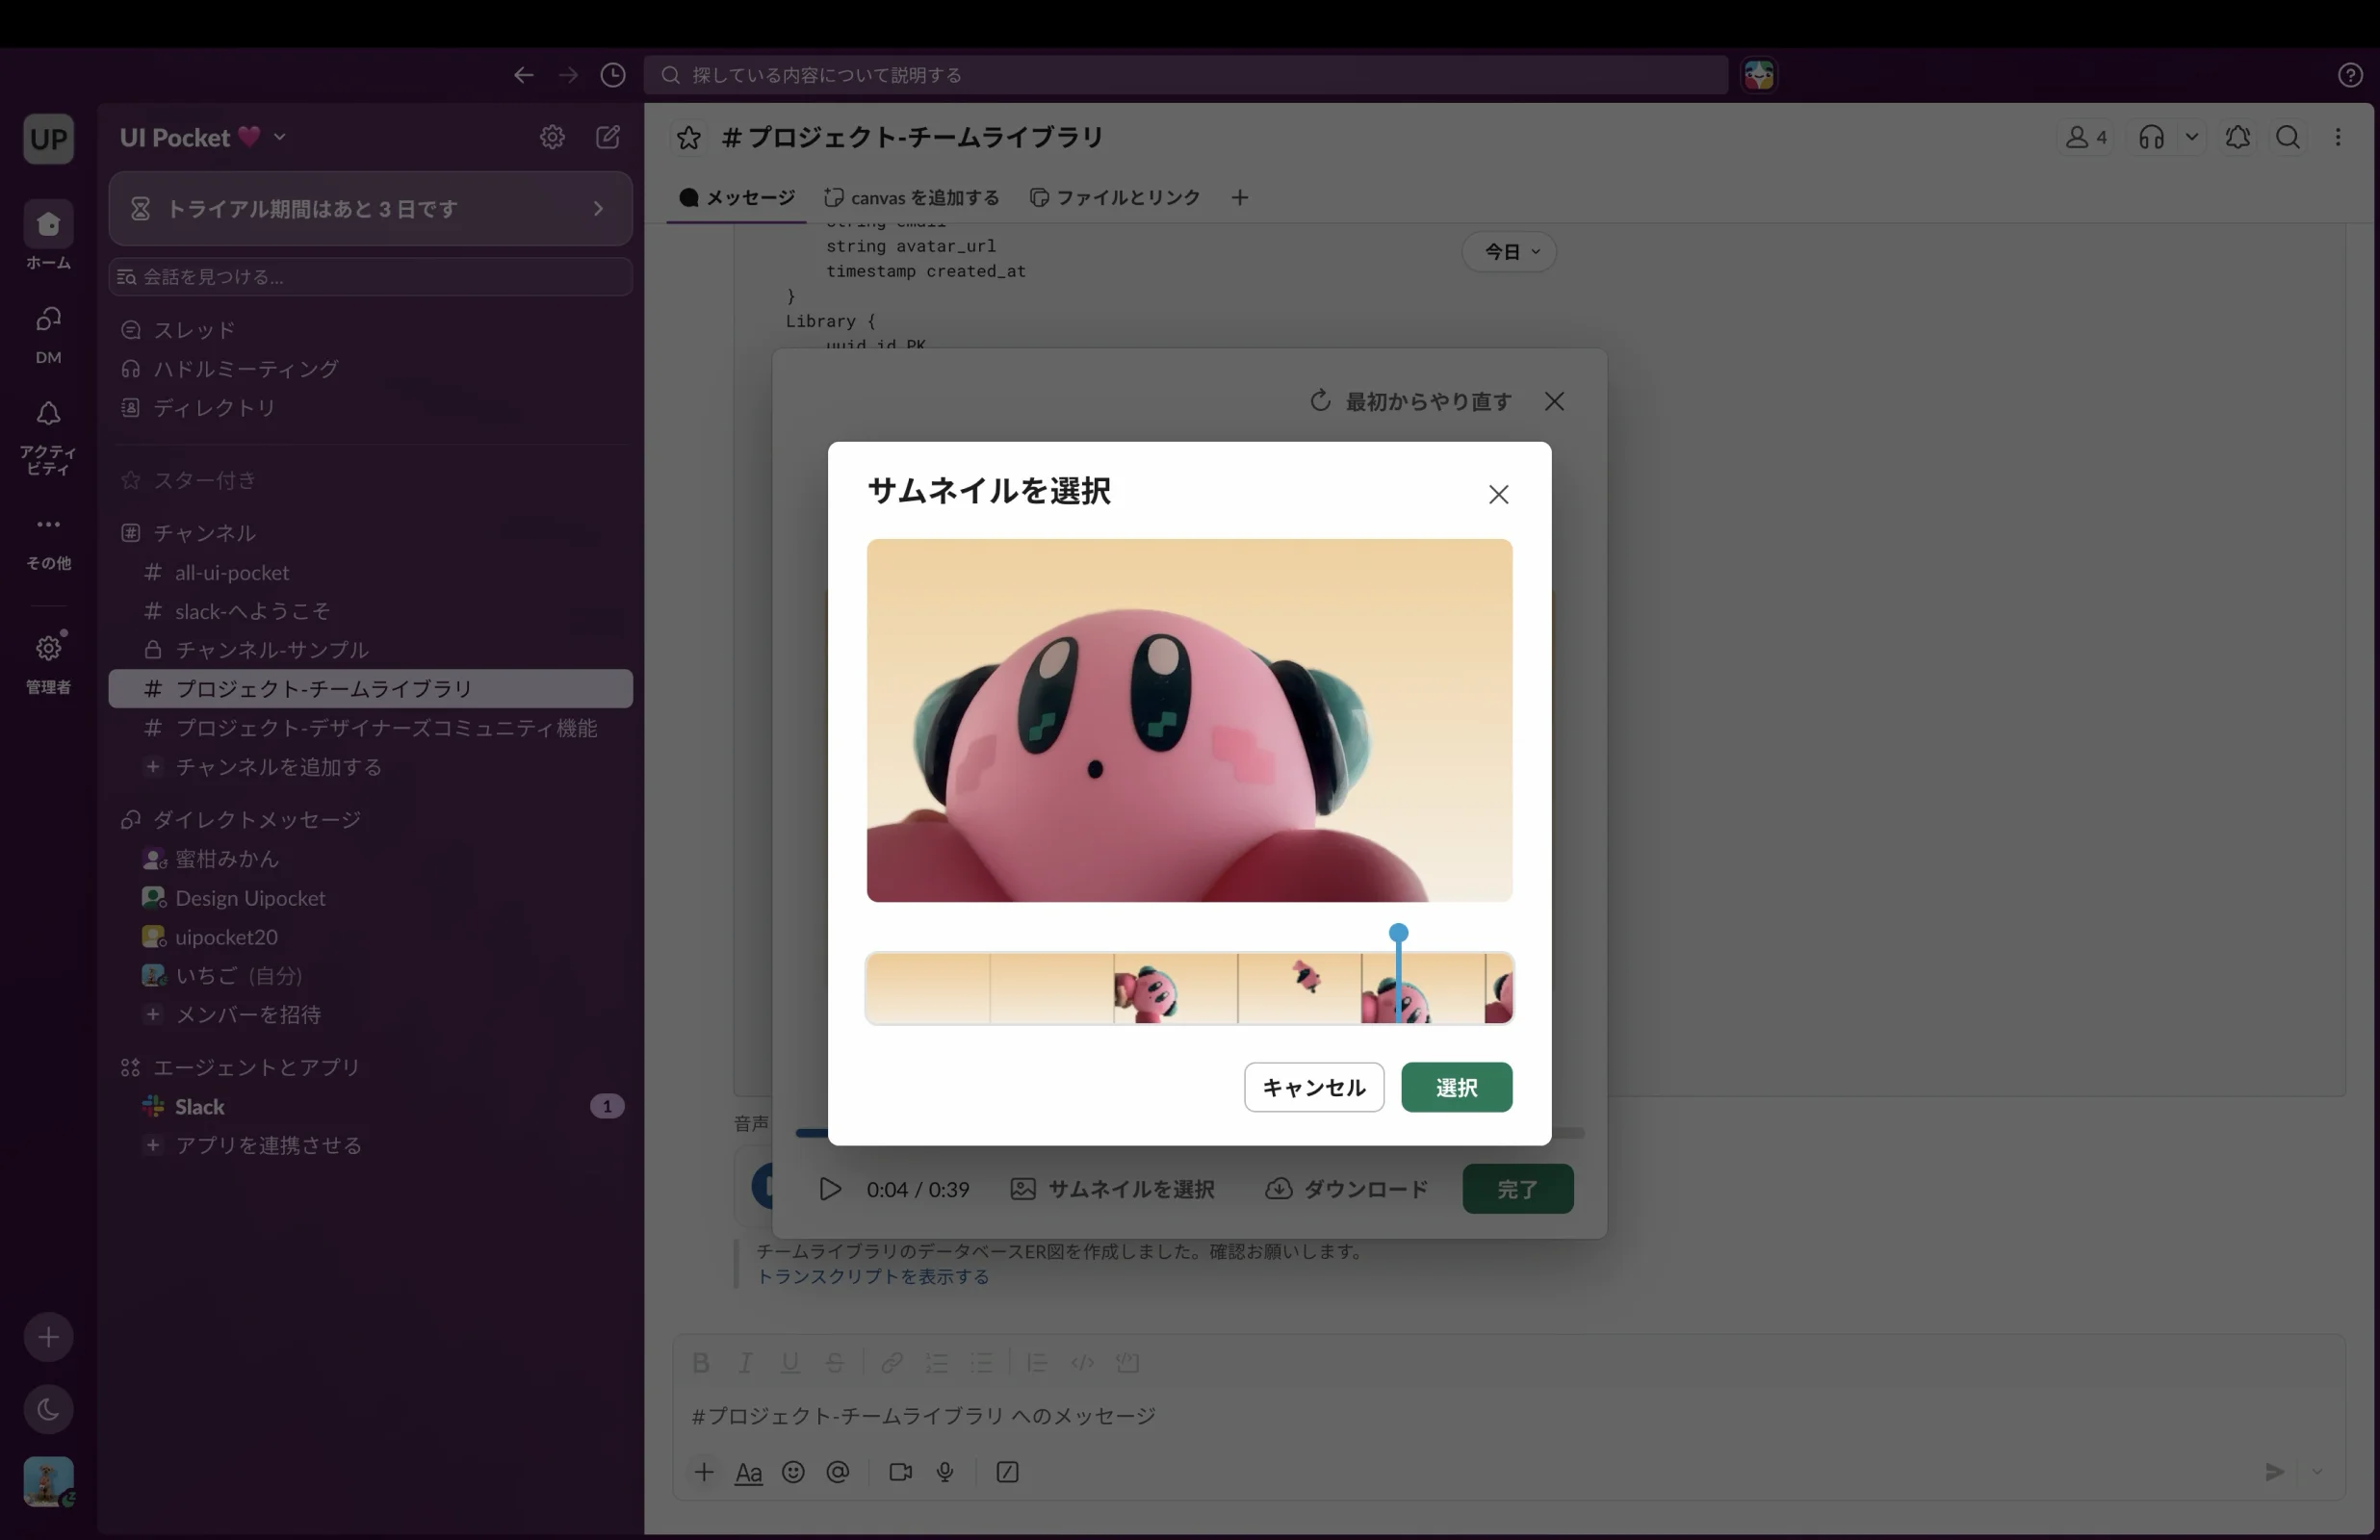Collapse エージェントとアプリ section
The width and height of the screenshot is (2380, 1540).
tap(256, 1068)
